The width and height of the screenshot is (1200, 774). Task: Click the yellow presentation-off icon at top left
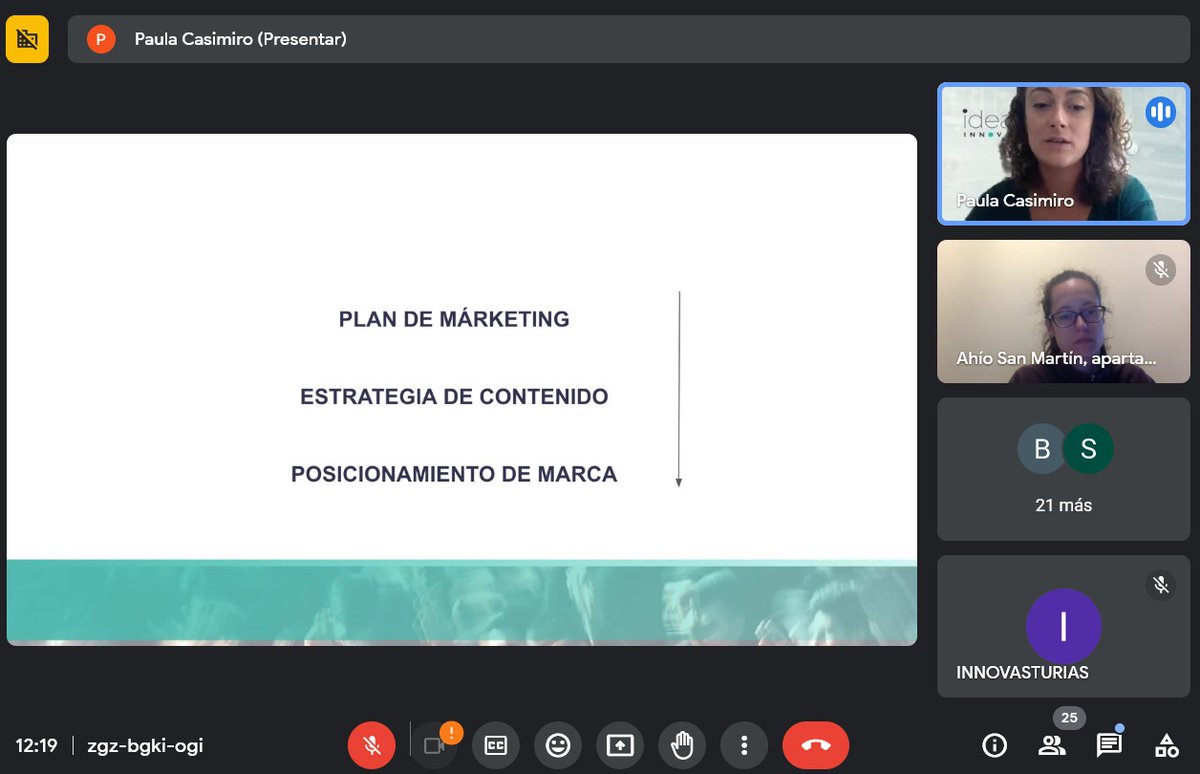pyautogui.click(x=27, y=40)
